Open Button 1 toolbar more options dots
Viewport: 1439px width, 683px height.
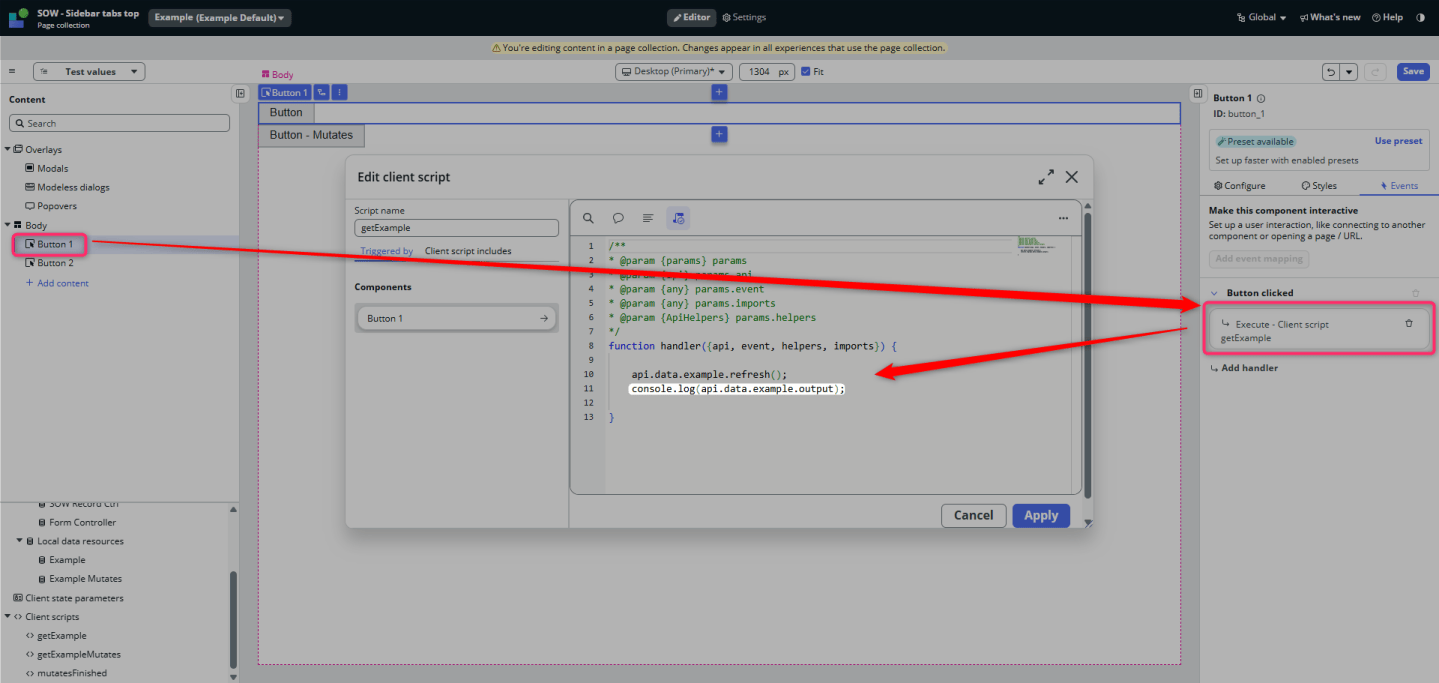(x=339, y=92)
